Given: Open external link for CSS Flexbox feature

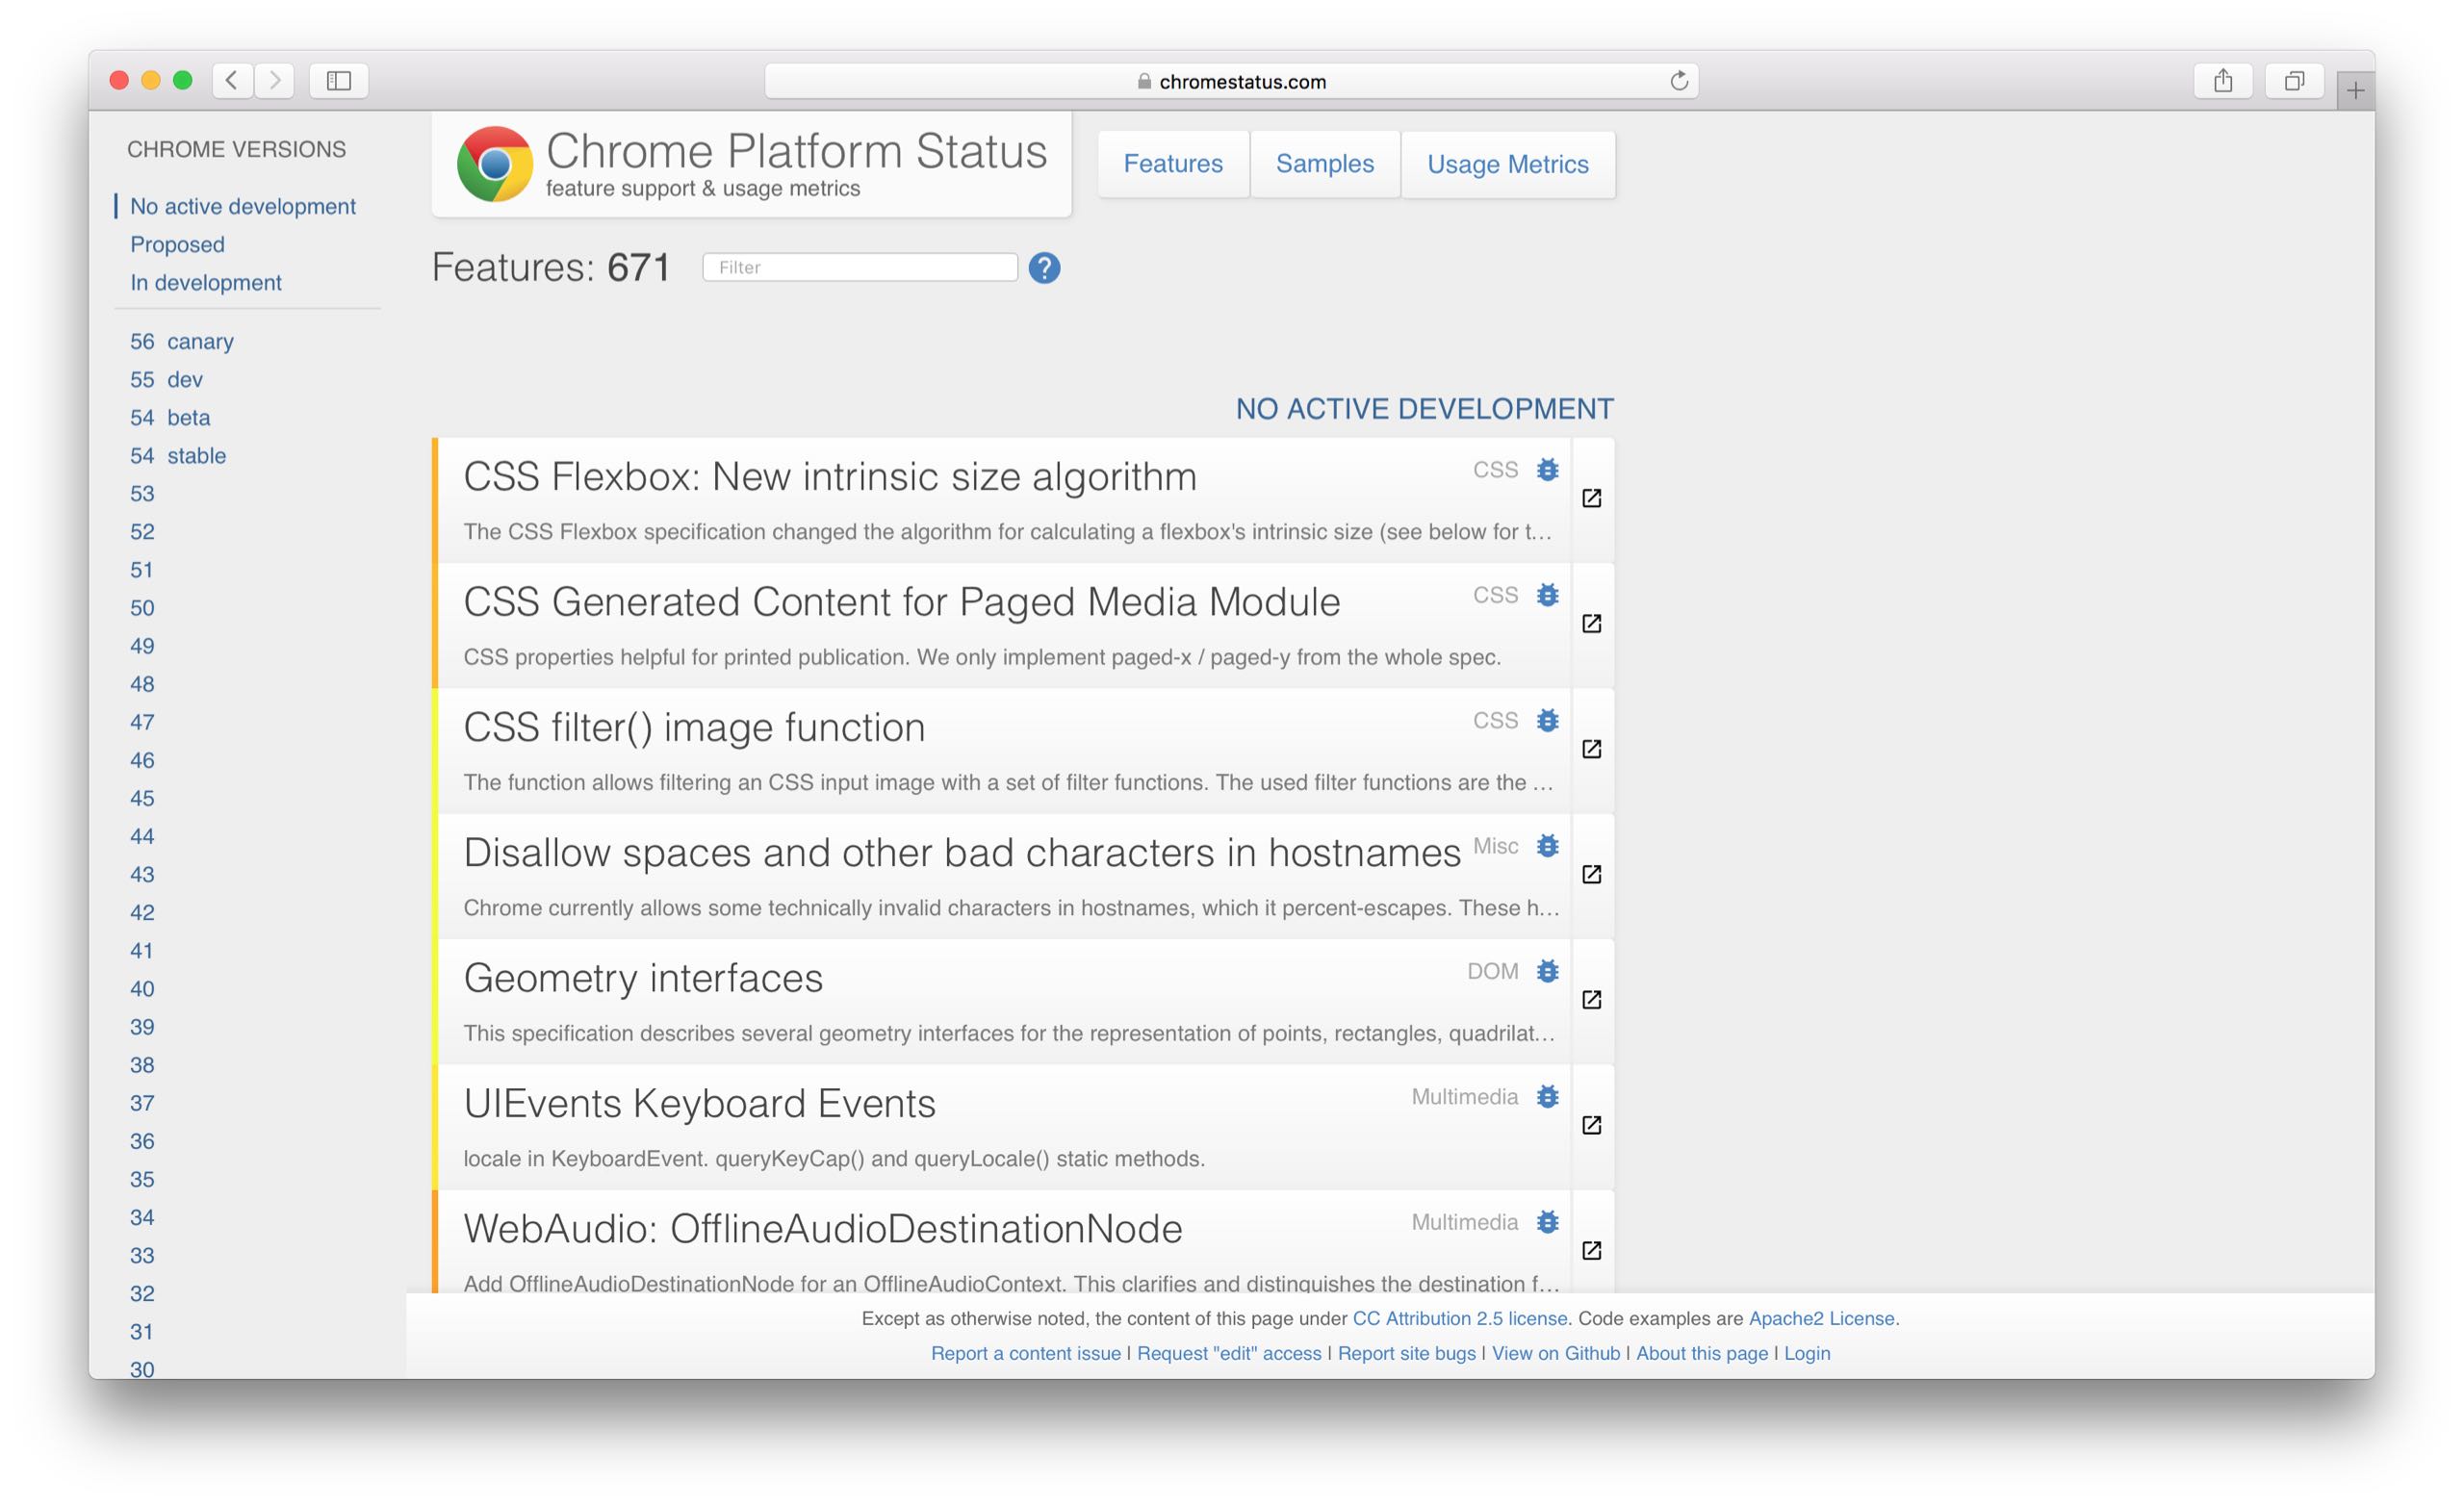Looking at the screenshot, I should pos(1591,498).
